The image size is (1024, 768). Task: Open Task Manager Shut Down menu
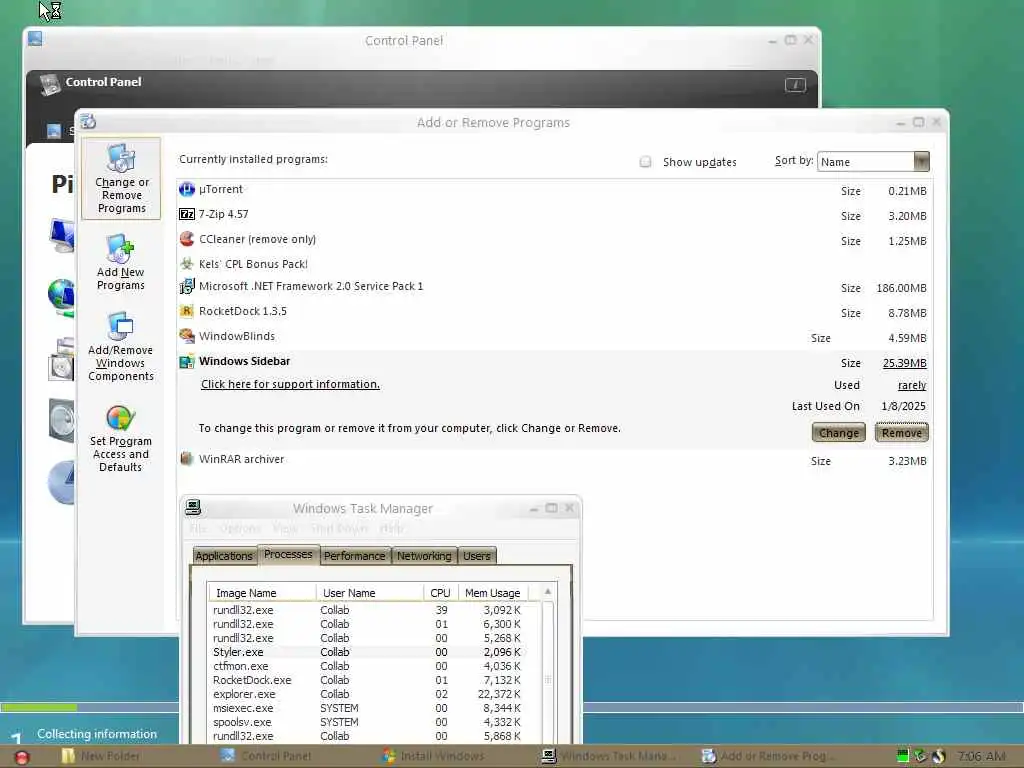tap(339, 528)
